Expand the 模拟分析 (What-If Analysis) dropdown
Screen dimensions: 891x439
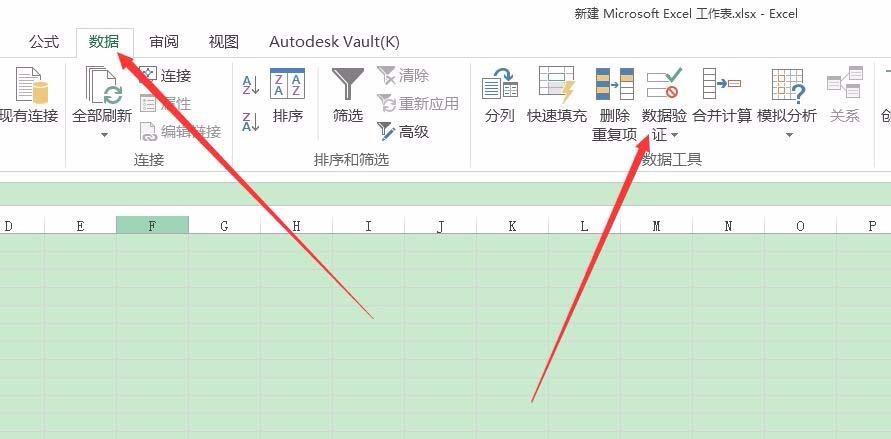click(788, 135)
